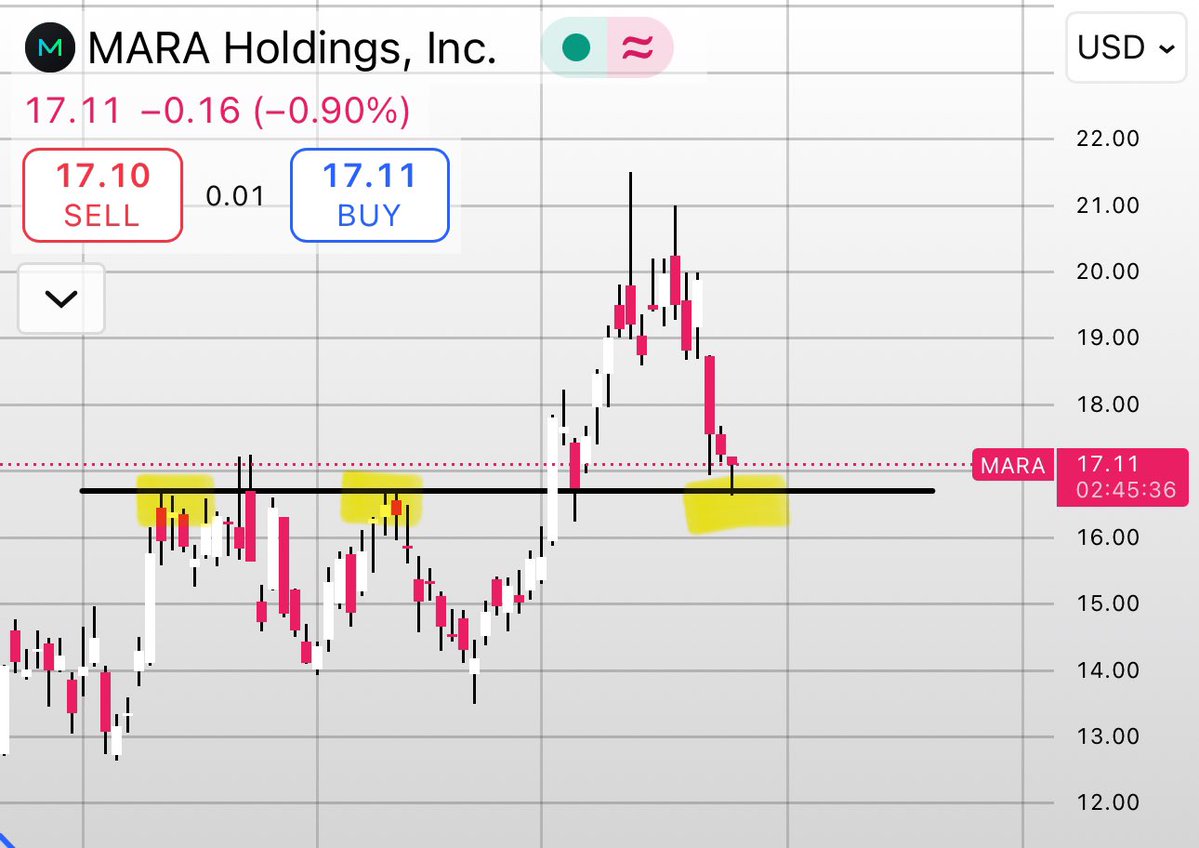Select the black horizontal support line

pyautogui.click(x=507, y=491)
